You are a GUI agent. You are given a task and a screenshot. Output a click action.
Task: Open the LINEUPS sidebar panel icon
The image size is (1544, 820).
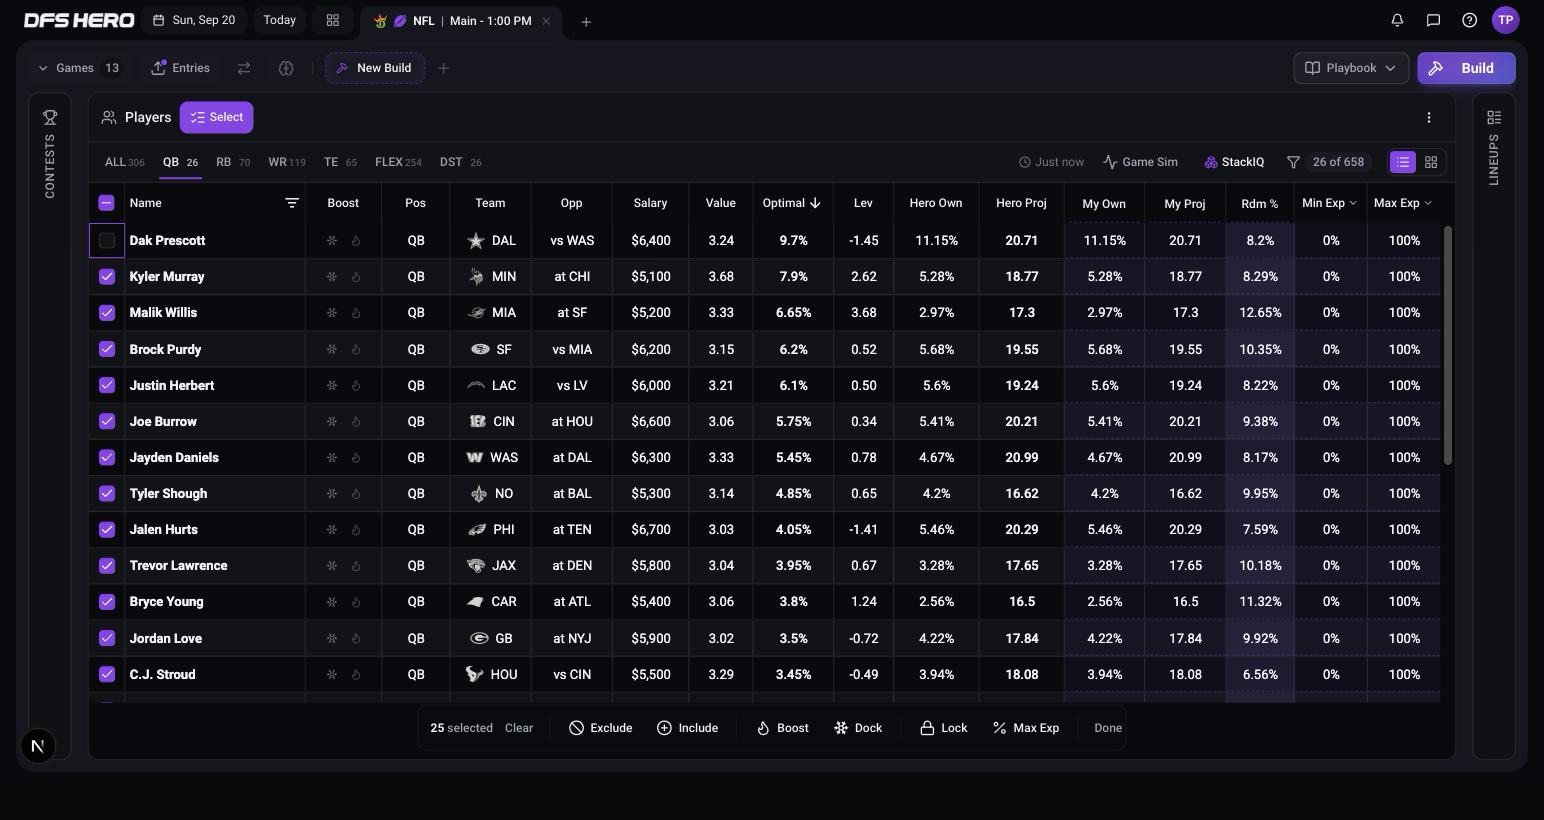pos(1494,117)
